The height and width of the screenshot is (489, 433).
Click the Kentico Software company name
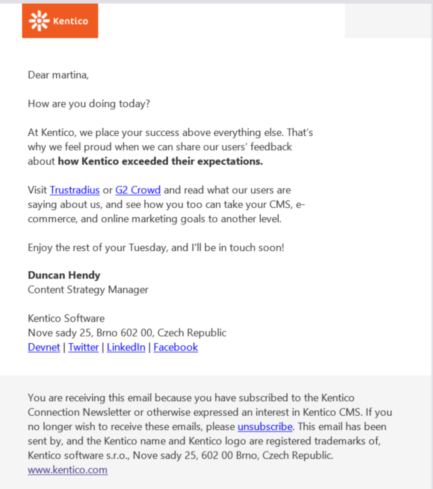tap(66, 319)
